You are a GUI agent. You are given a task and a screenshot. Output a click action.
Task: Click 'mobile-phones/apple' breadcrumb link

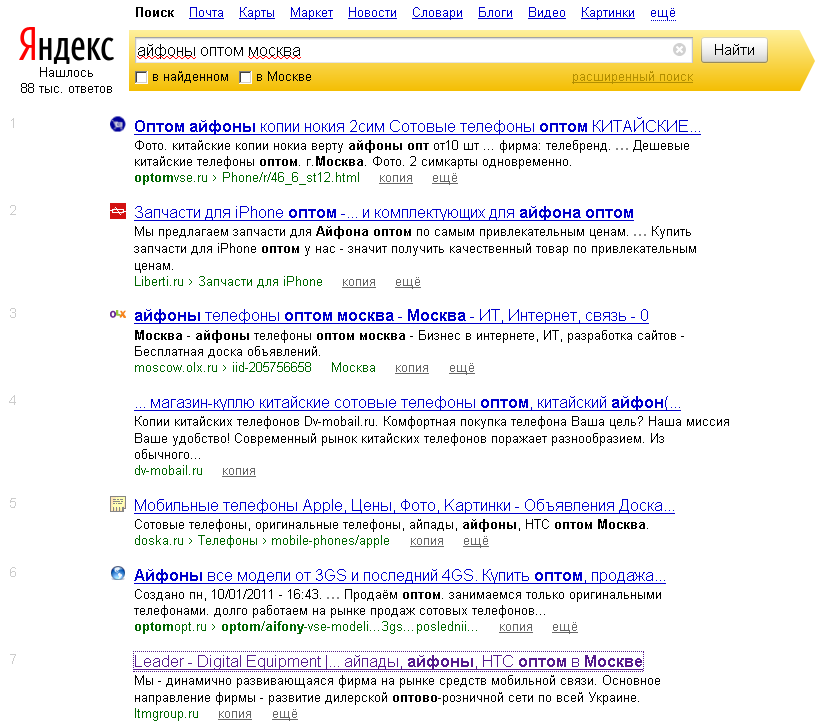(x=330, y=541)
